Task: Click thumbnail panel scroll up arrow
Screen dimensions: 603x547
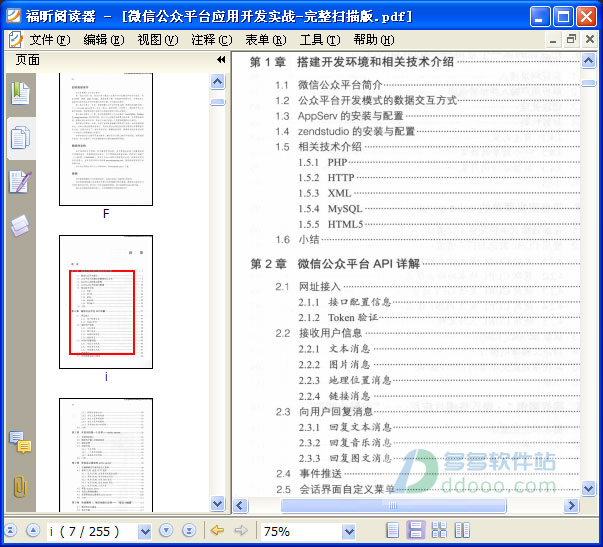Action: click(x=218, y=81)
